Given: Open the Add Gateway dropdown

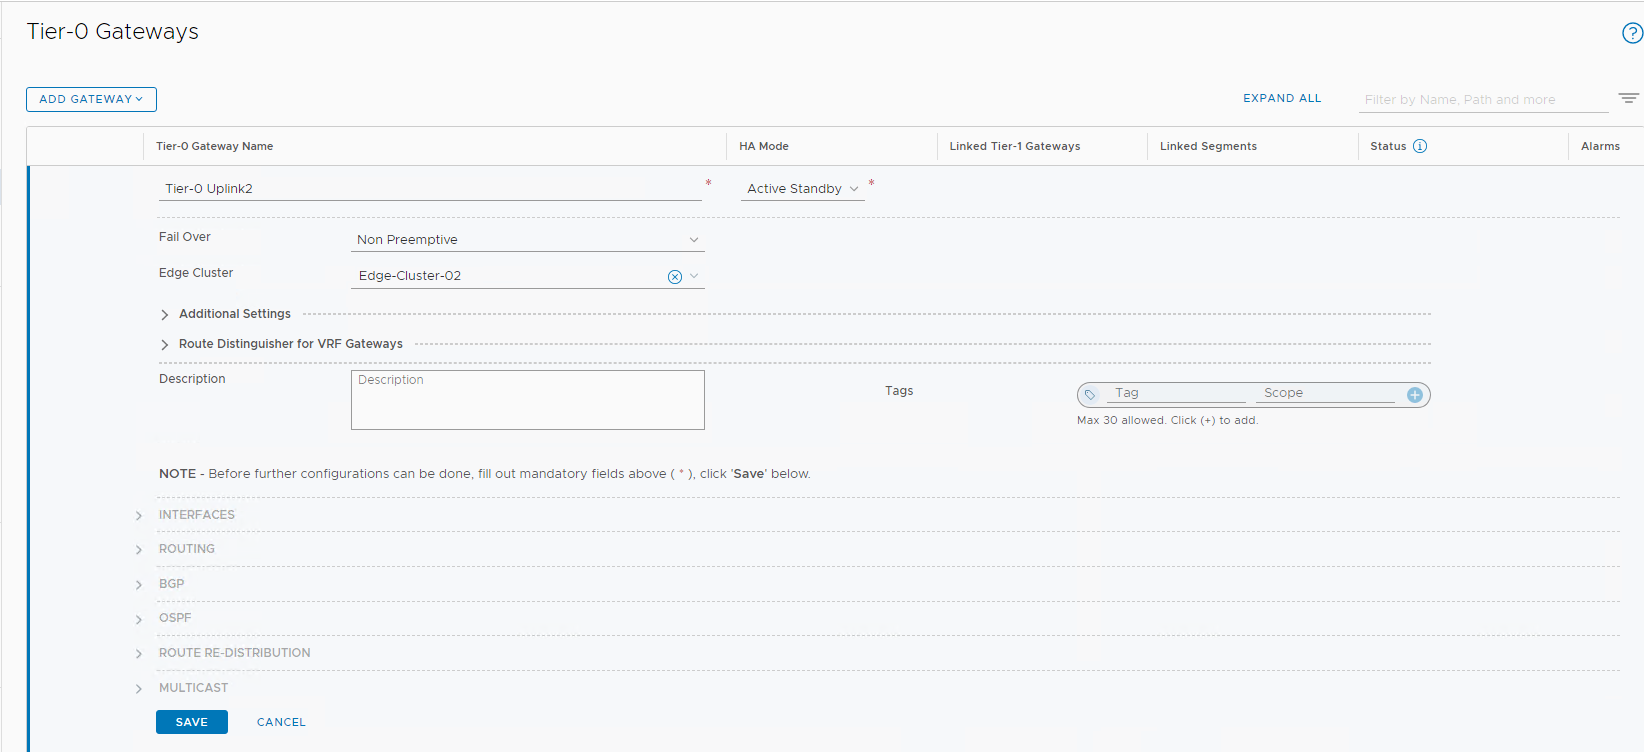Looking at the screenshot, I should (91, 99).
